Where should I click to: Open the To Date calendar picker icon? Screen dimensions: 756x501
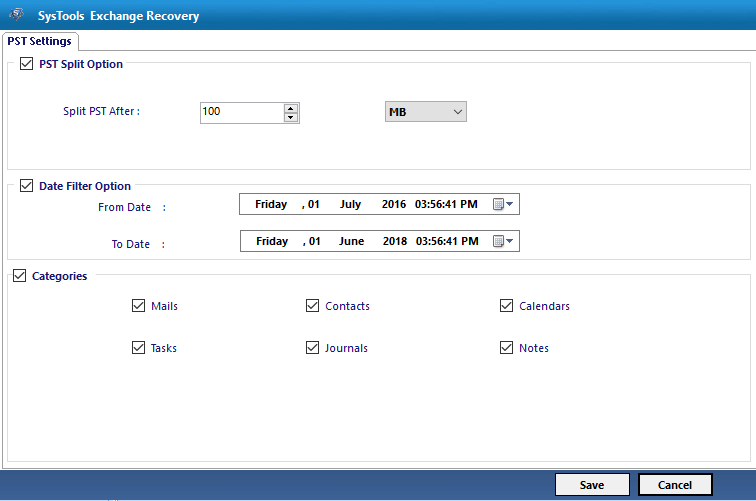[x=503, y=242]
